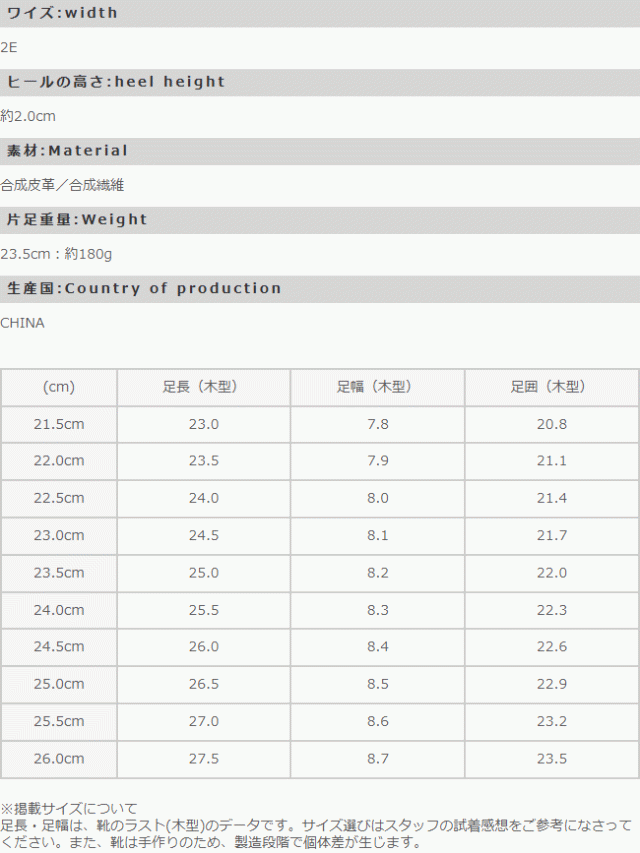This screenshot has width=640, height=853.
Task: Click the 足幅（木型） column header
Action: coord(377,387)
